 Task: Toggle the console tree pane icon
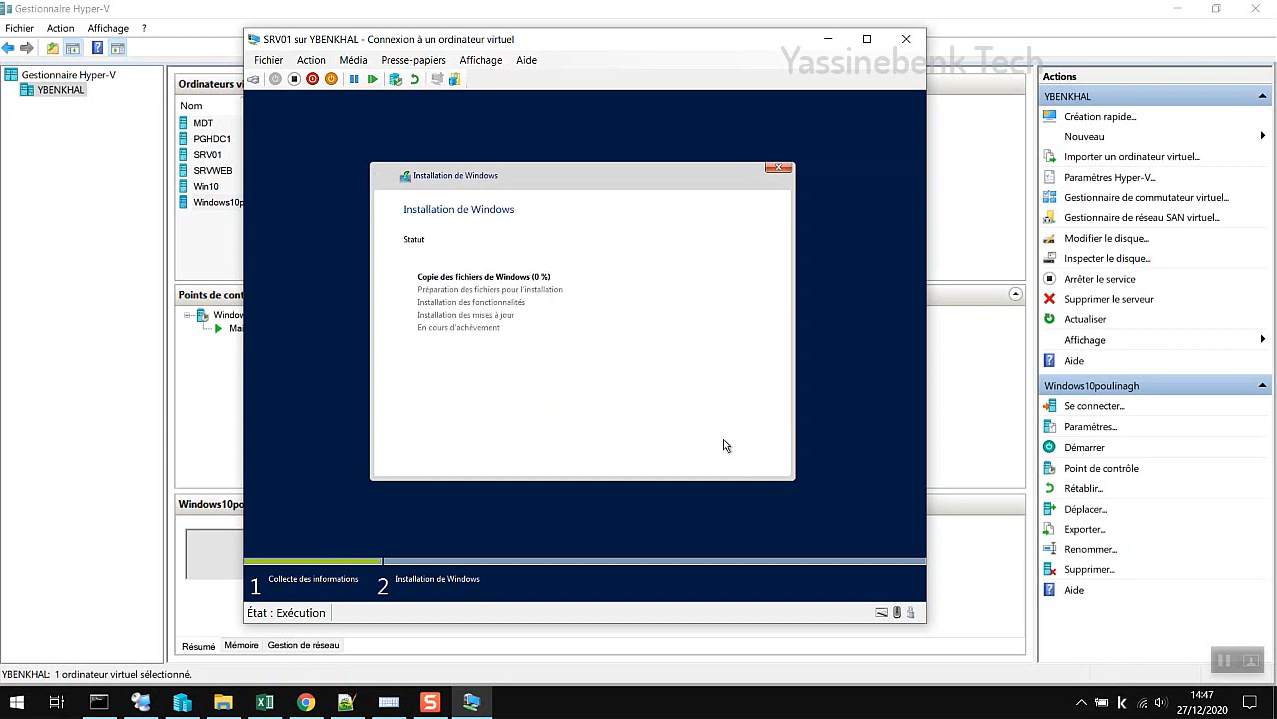coord(73,48)
